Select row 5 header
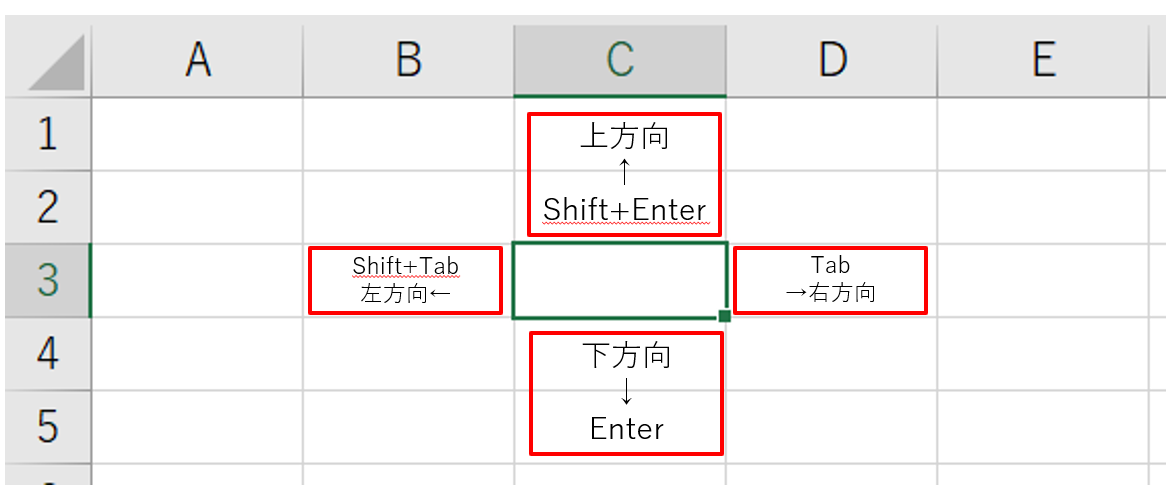 pos(48,427)
